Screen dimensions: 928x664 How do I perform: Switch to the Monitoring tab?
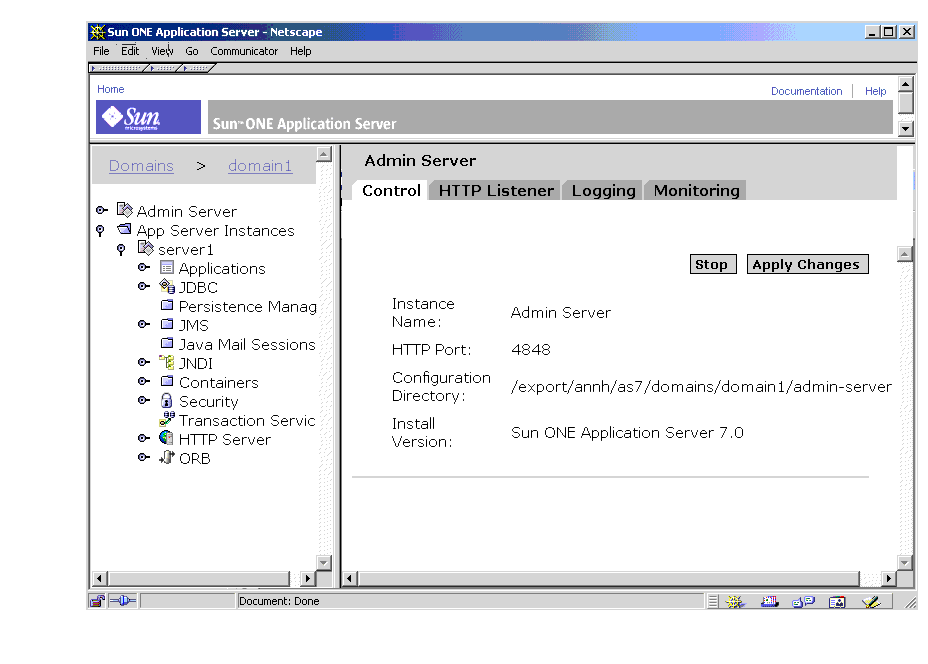[697, 191]
